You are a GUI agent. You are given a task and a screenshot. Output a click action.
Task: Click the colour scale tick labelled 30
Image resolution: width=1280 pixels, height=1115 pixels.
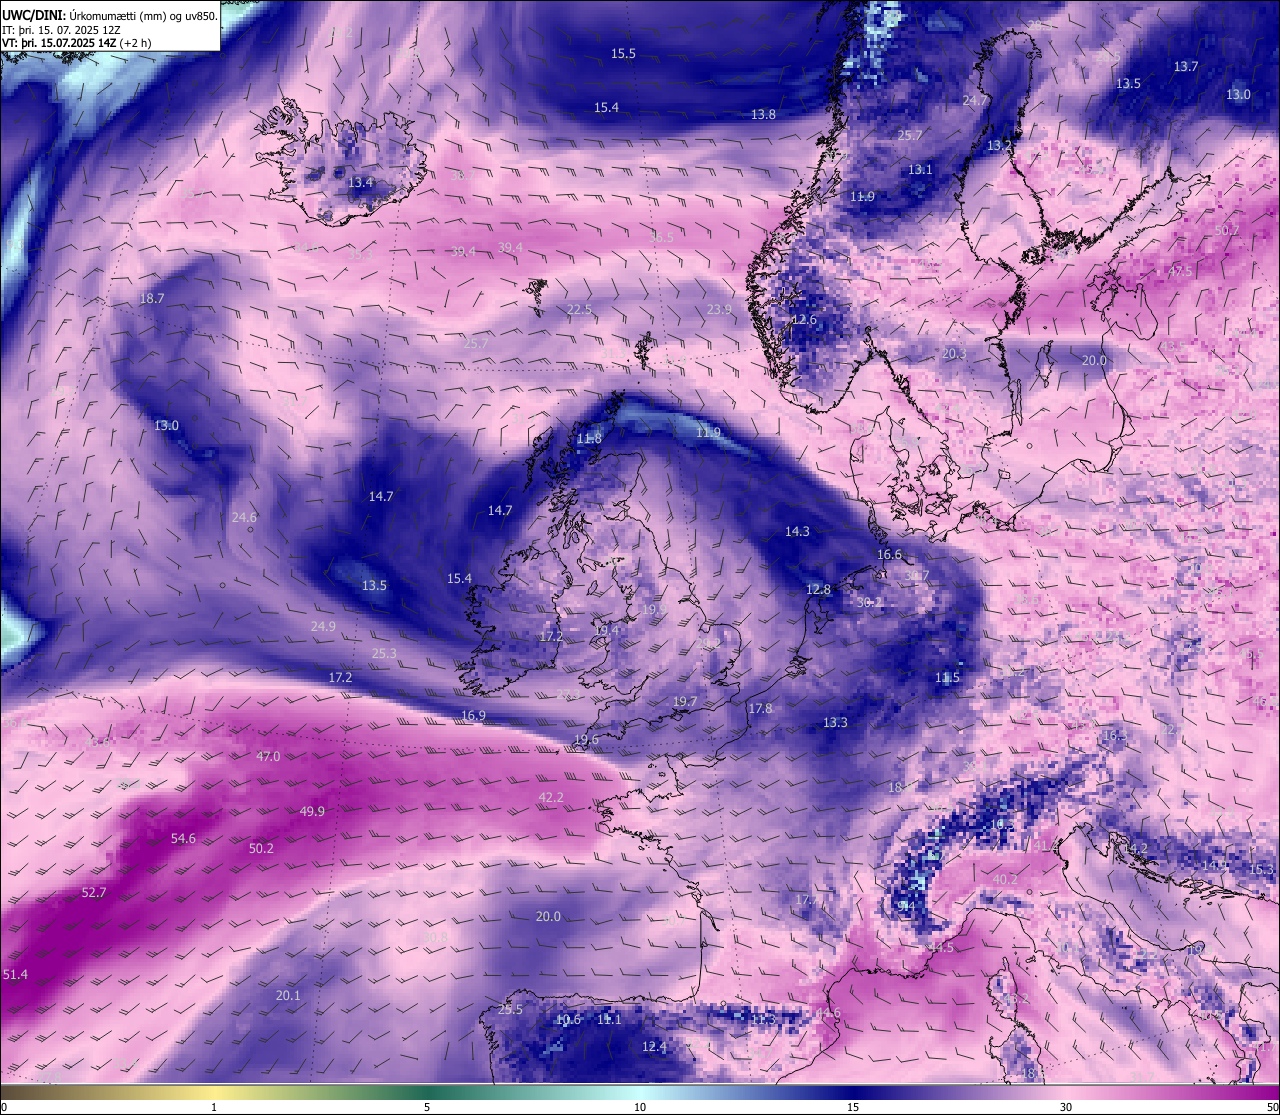coord(1066,1107)
